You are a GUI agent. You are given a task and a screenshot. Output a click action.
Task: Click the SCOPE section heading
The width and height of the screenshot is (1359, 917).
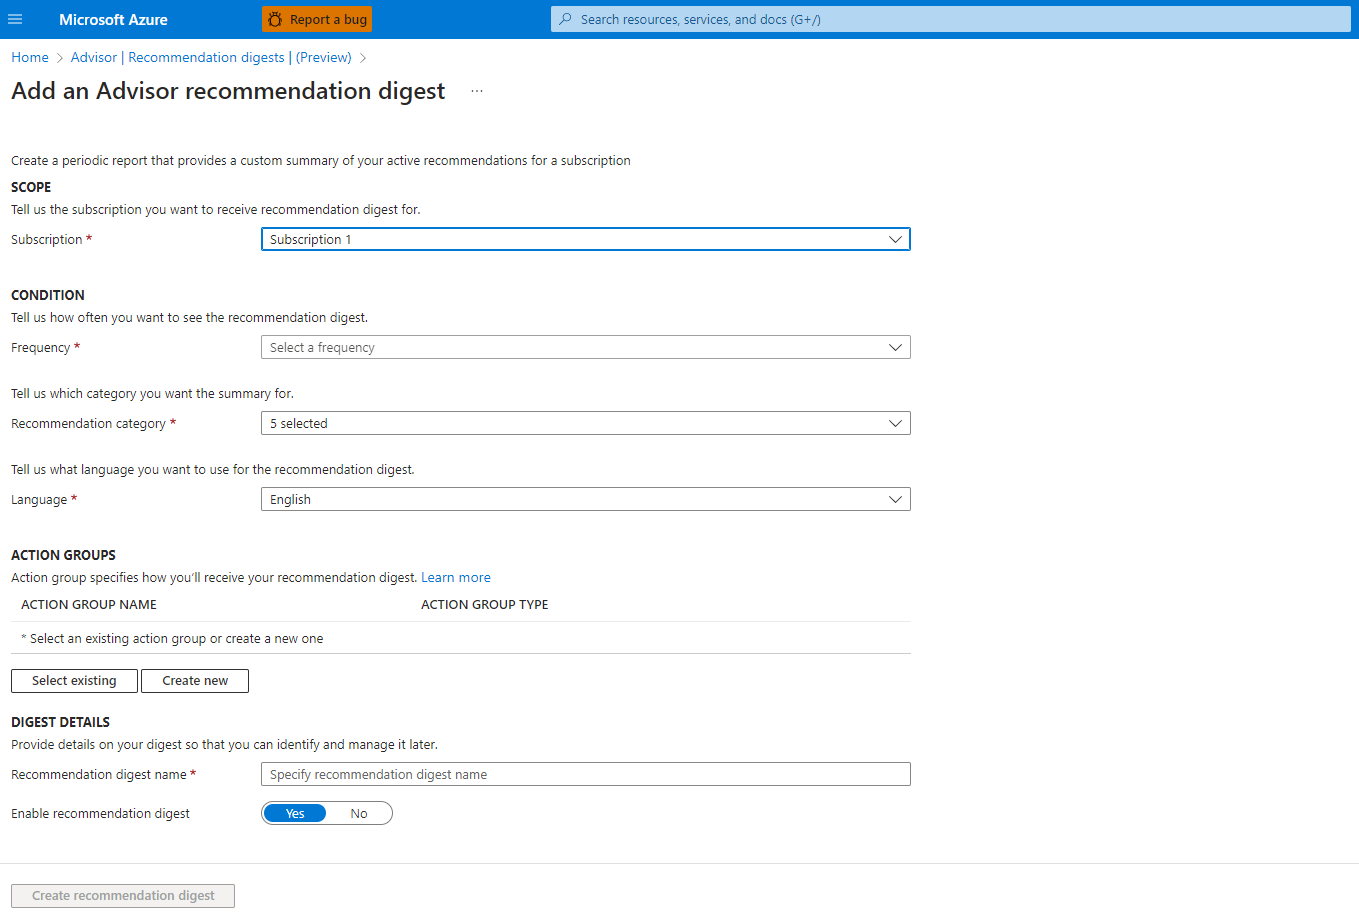[31, 187]
